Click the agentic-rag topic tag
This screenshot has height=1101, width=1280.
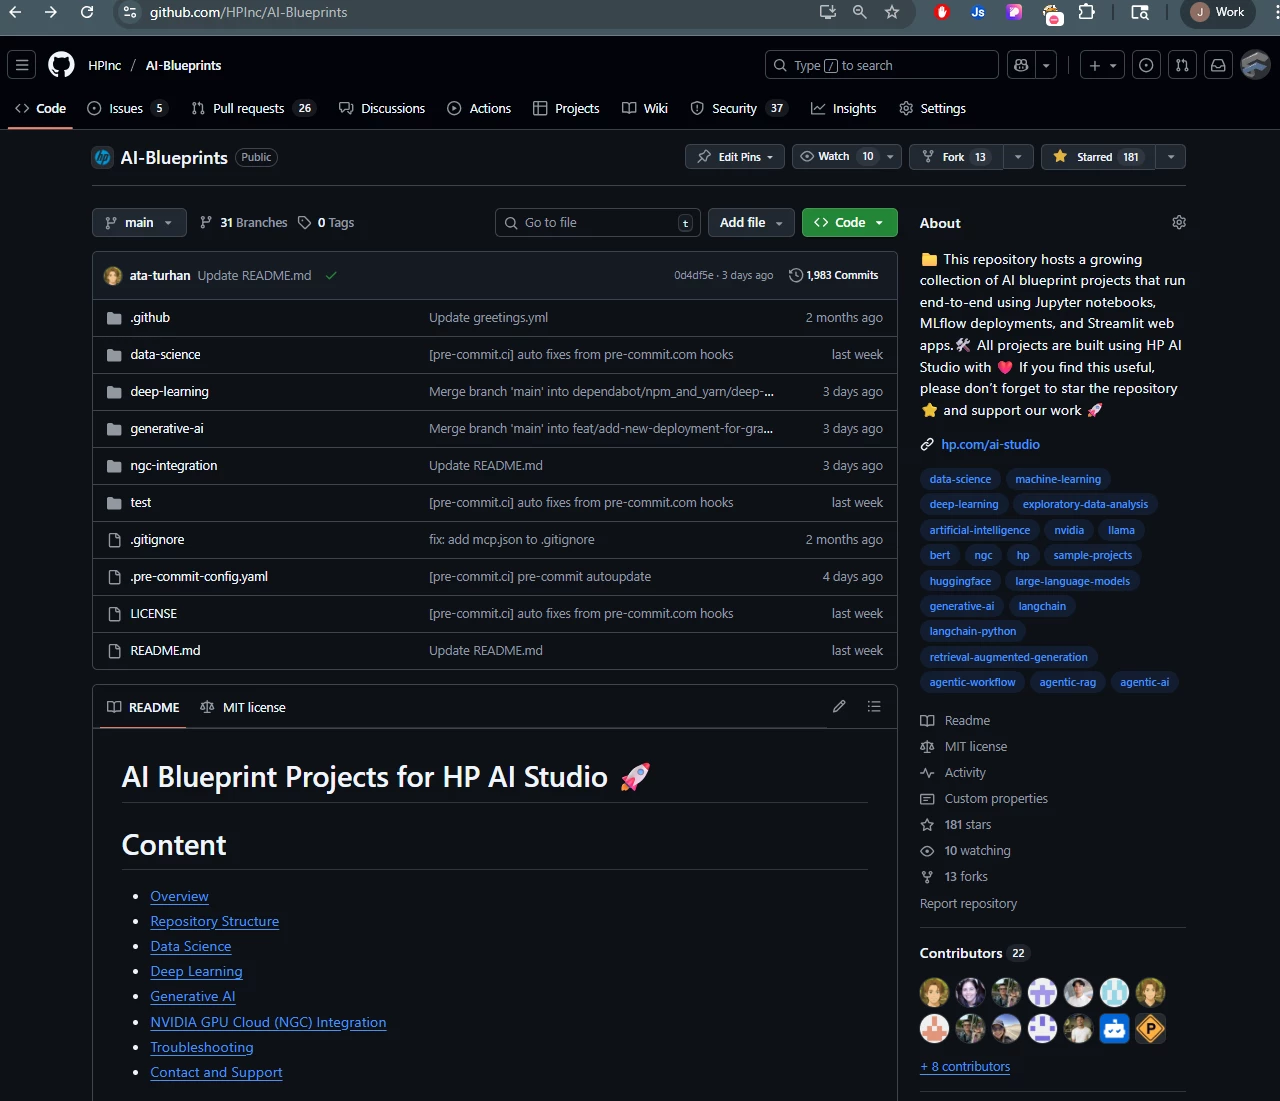(x=1067, y=682)
